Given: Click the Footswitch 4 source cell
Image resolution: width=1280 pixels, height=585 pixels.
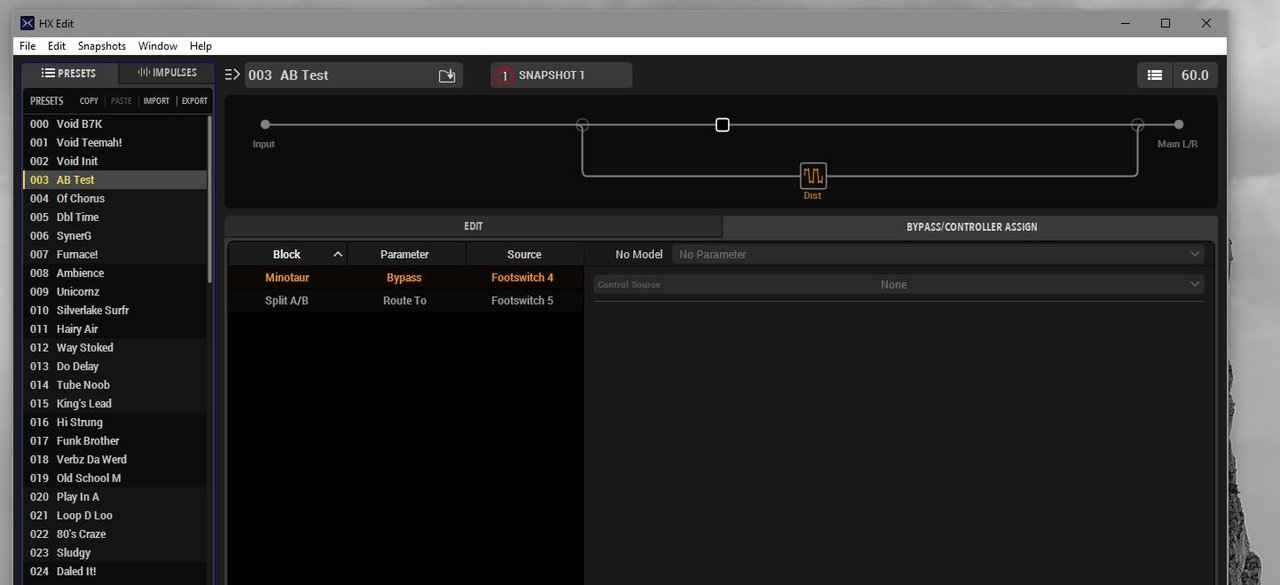Looking at the screenshot, I should pyautogui.click(x=522, y=278).
